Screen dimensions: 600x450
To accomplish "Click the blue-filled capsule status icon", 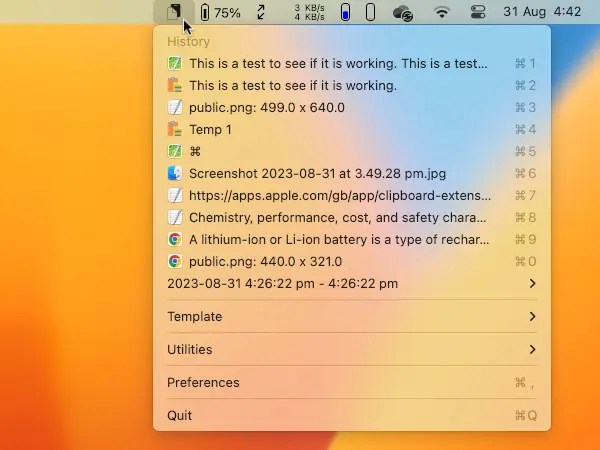I will [x=345, y=12].
